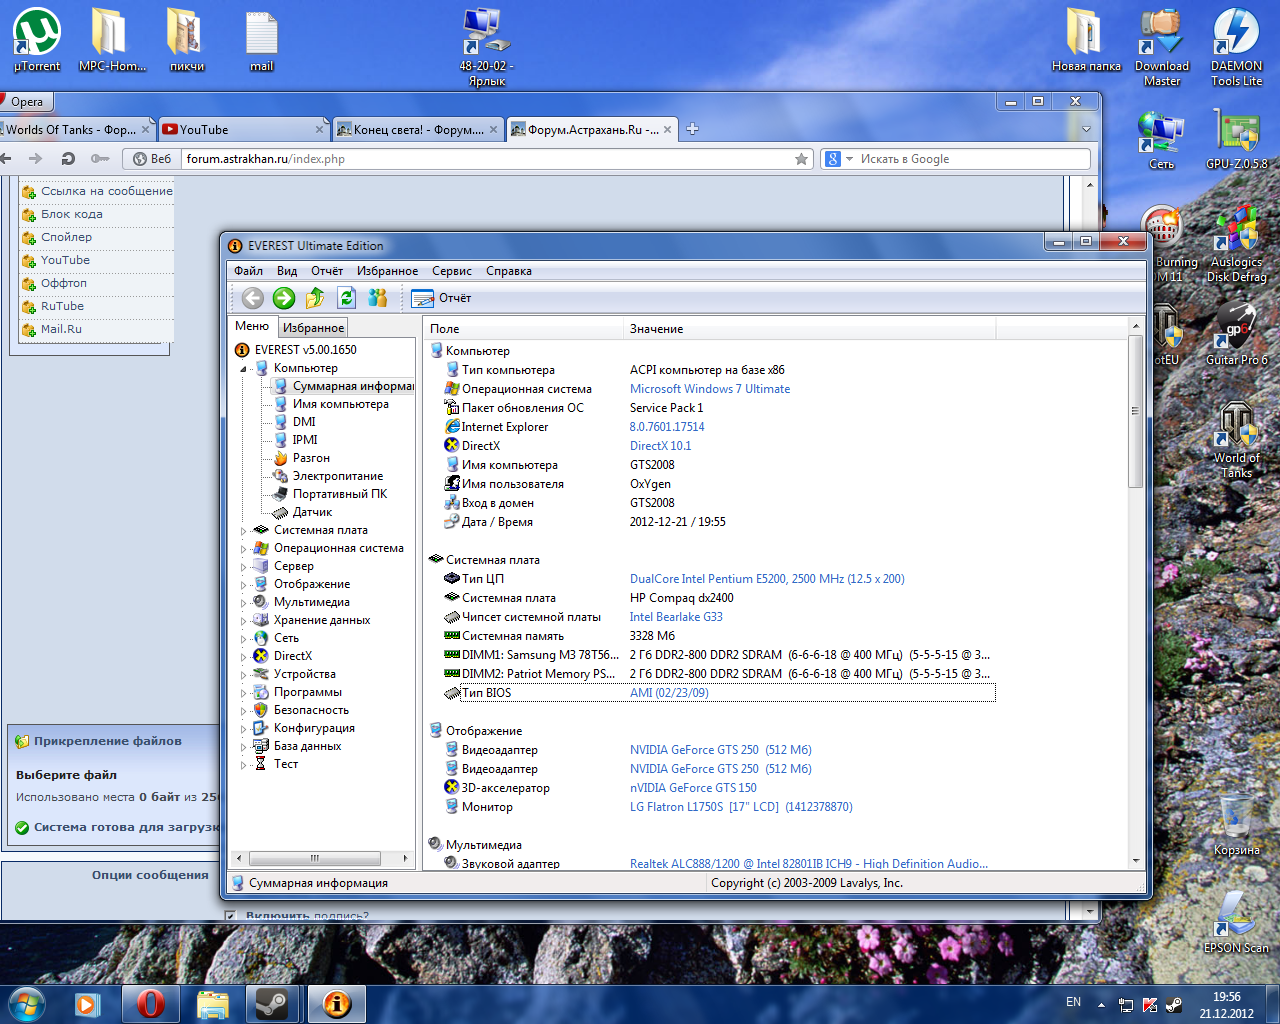Click the EVEREST details vertical scrollbar thumb
The image size is (1280, 1024).
coord(1135,411)
